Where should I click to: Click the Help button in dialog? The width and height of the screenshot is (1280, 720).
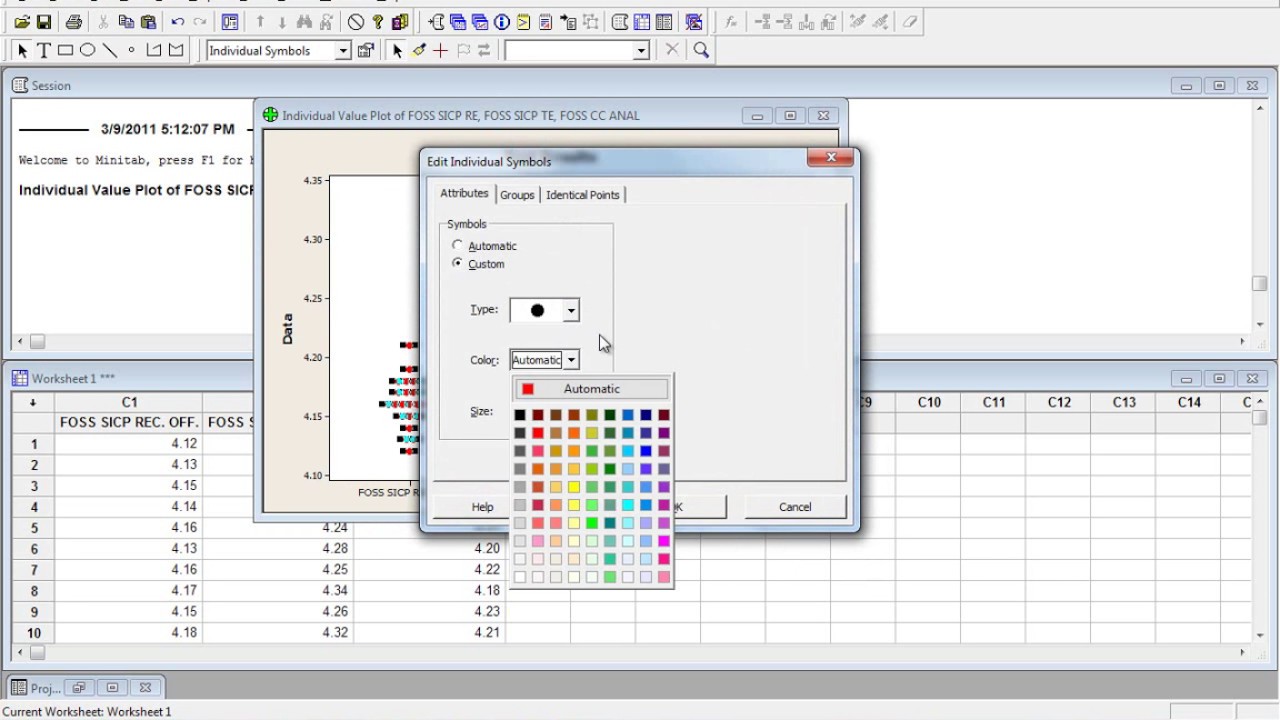[482, 507]
